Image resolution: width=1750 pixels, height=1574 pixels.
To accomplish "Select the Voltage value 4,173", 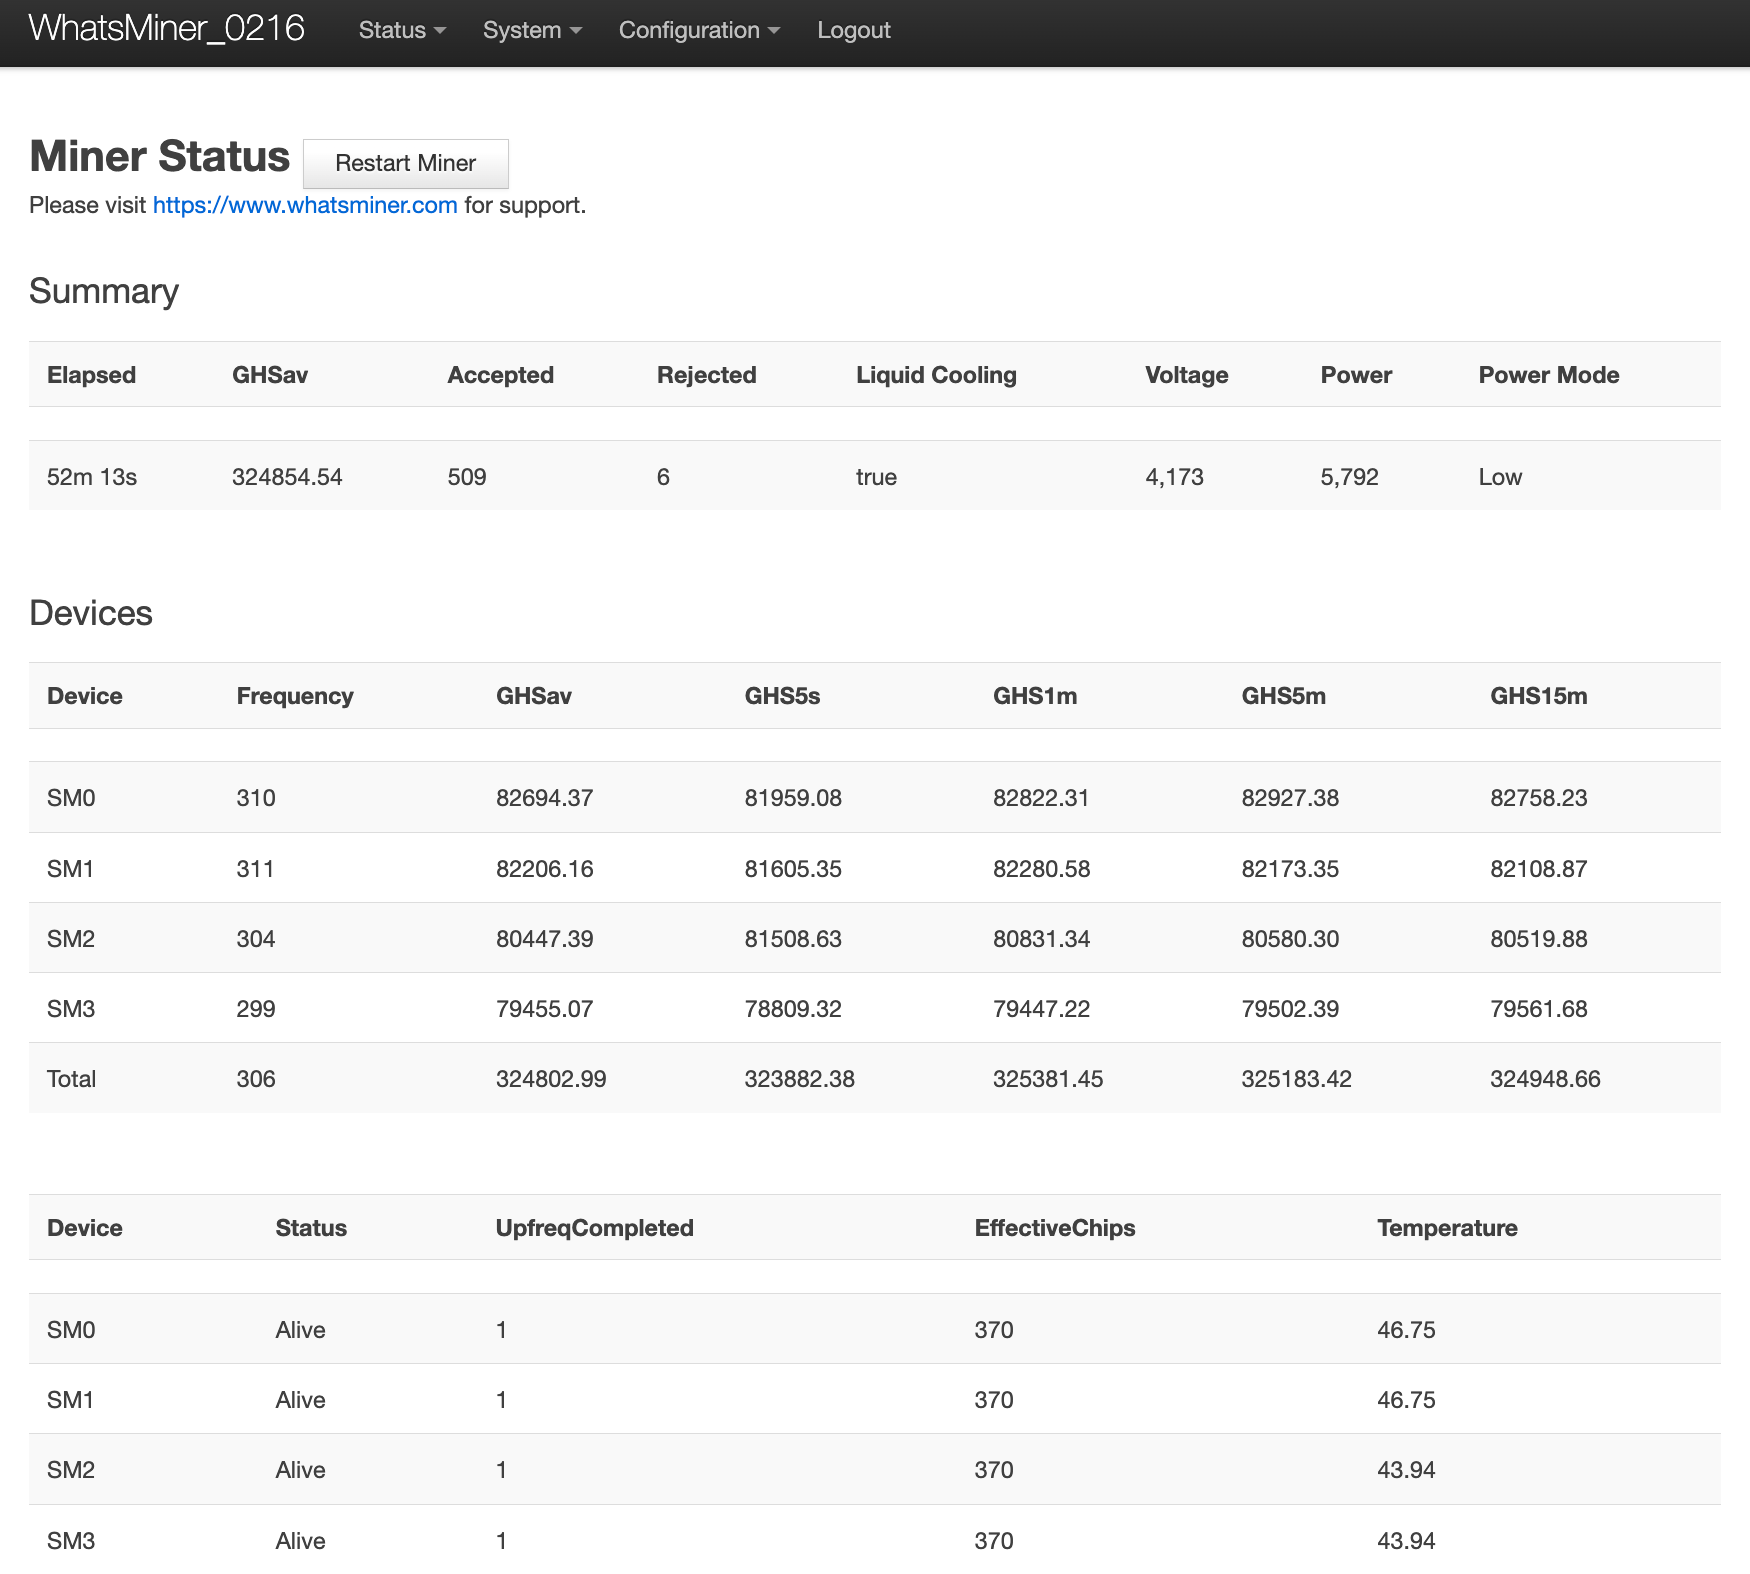I will [1174, 477].
